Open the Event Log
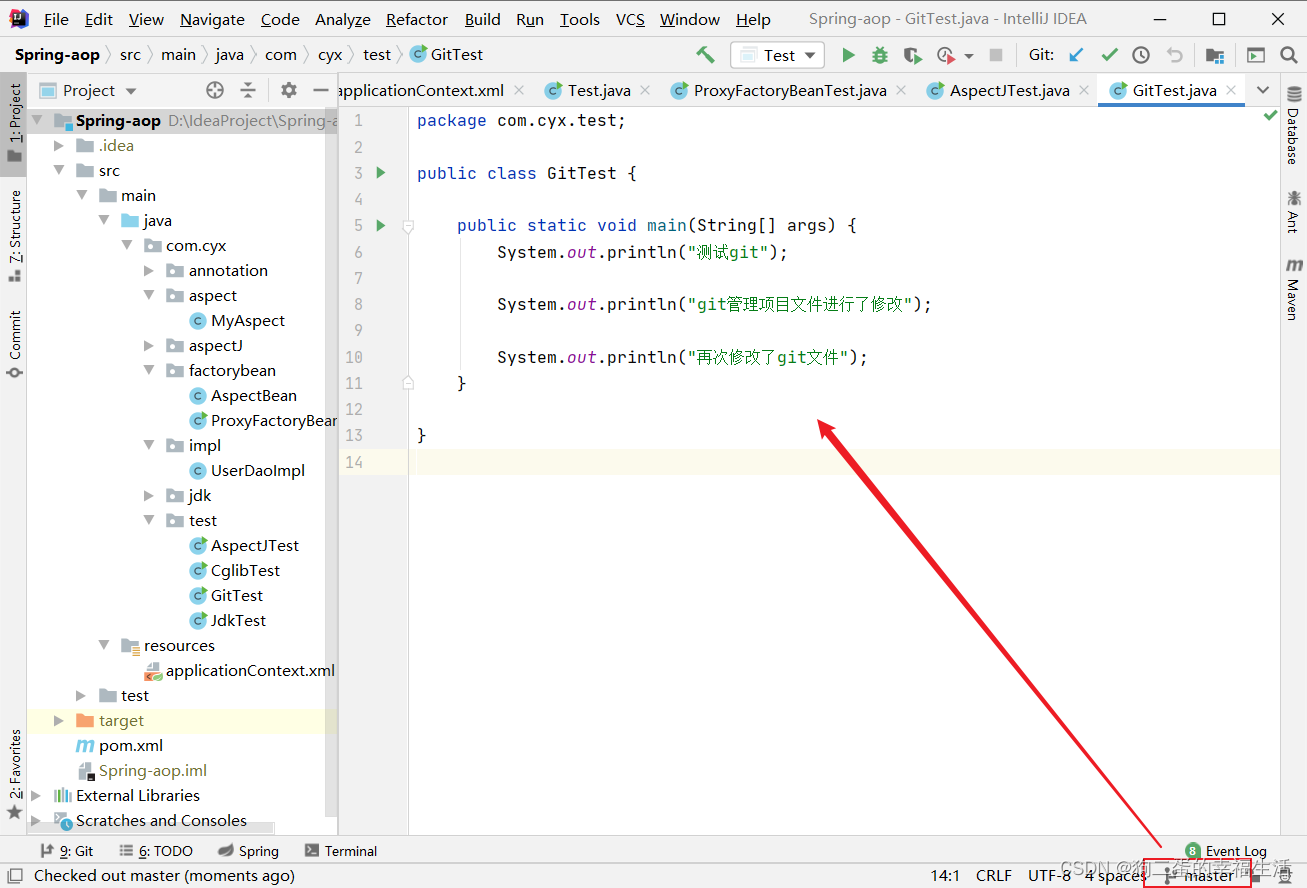 (1225, 851)
